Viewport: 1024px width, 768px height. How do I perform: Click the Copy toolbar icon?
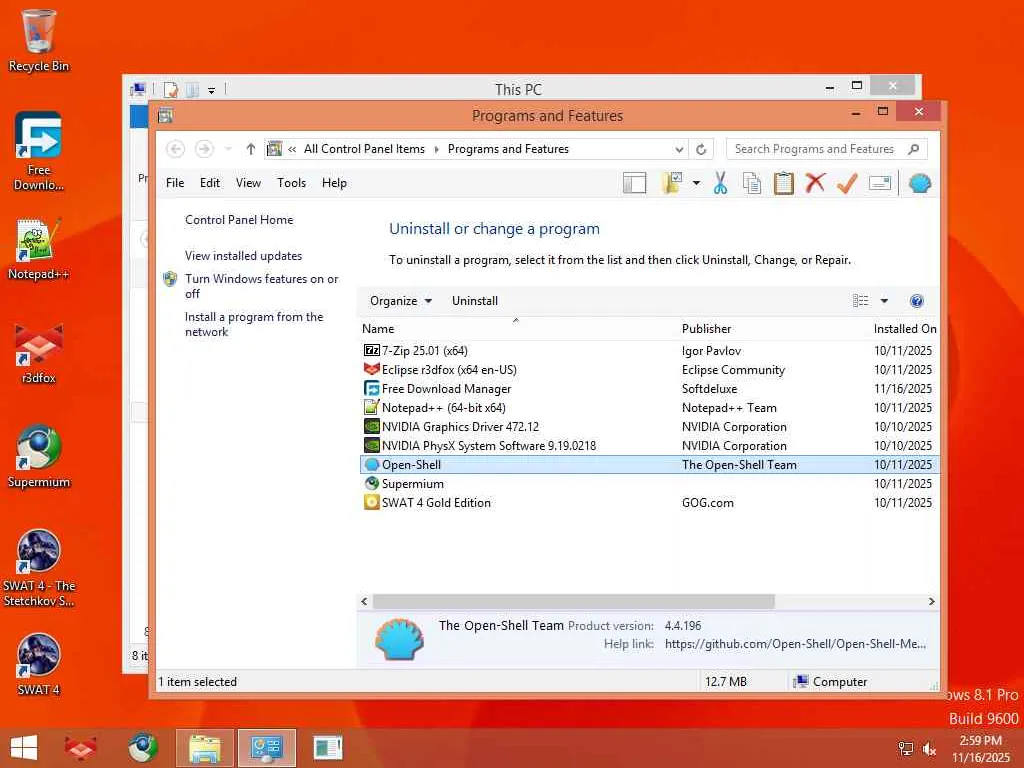(752, 184)
